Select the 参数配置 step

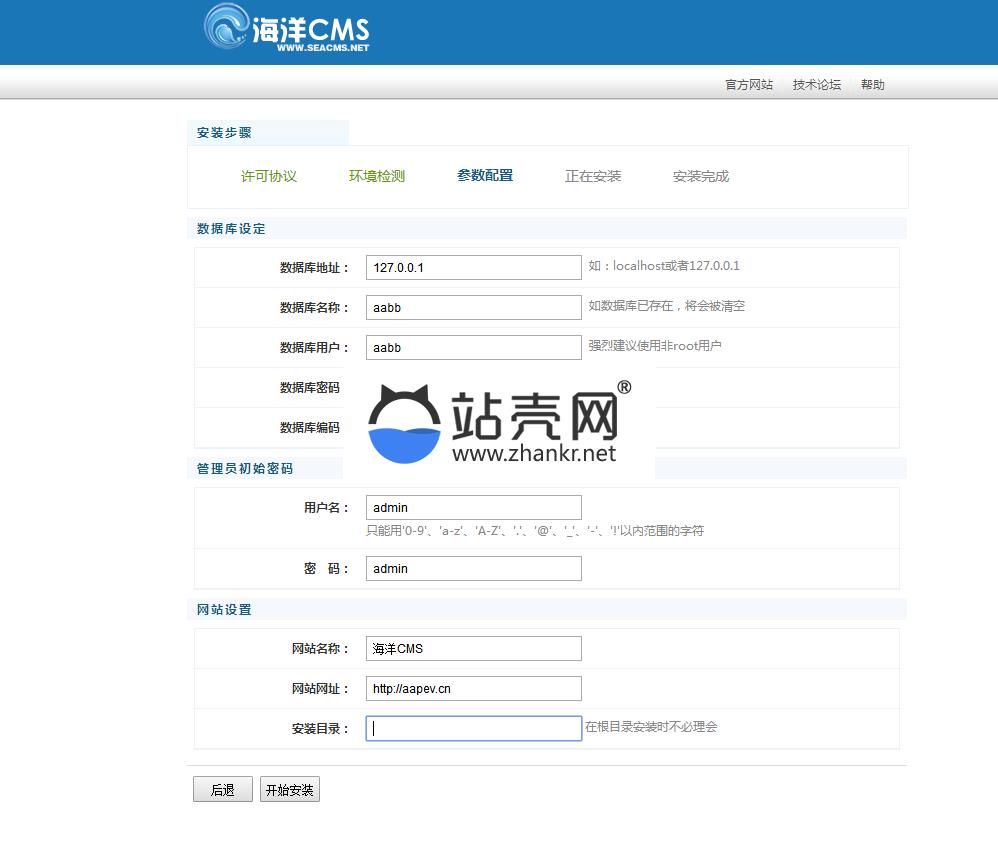(x=485, y=175)
